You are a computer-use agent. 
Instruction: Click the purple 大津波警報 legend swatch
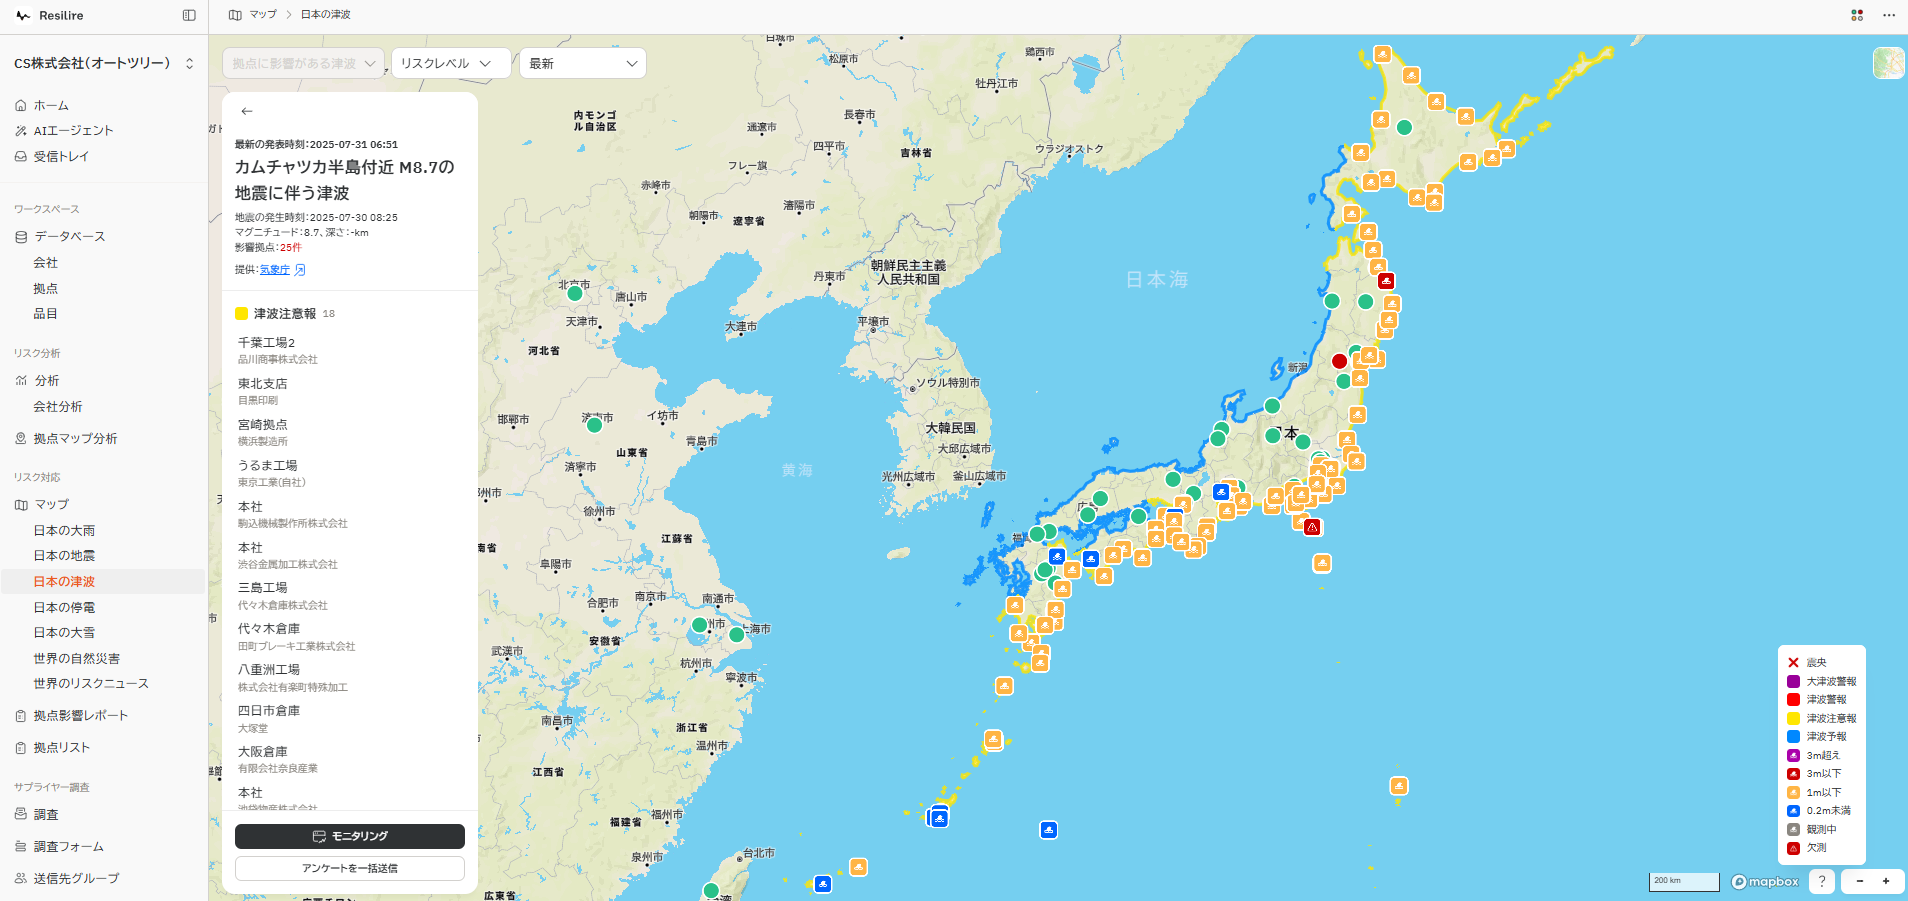[1794, 682]
